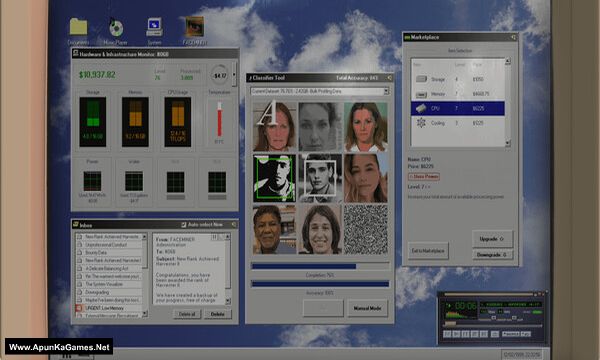The height and width of the screenshot is (360, 600).
Task: Open the Documents folder desktop icon
Action: 78,28
